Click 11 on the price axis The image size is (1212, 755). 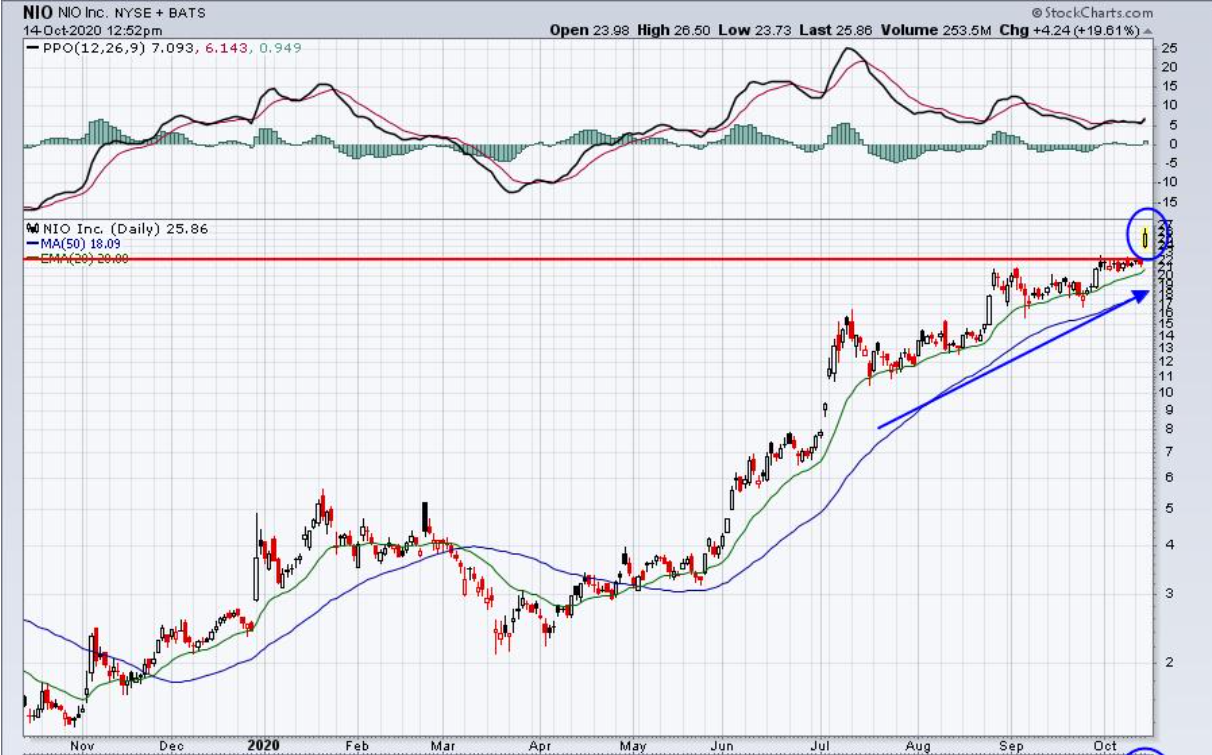coord(1167,375)
